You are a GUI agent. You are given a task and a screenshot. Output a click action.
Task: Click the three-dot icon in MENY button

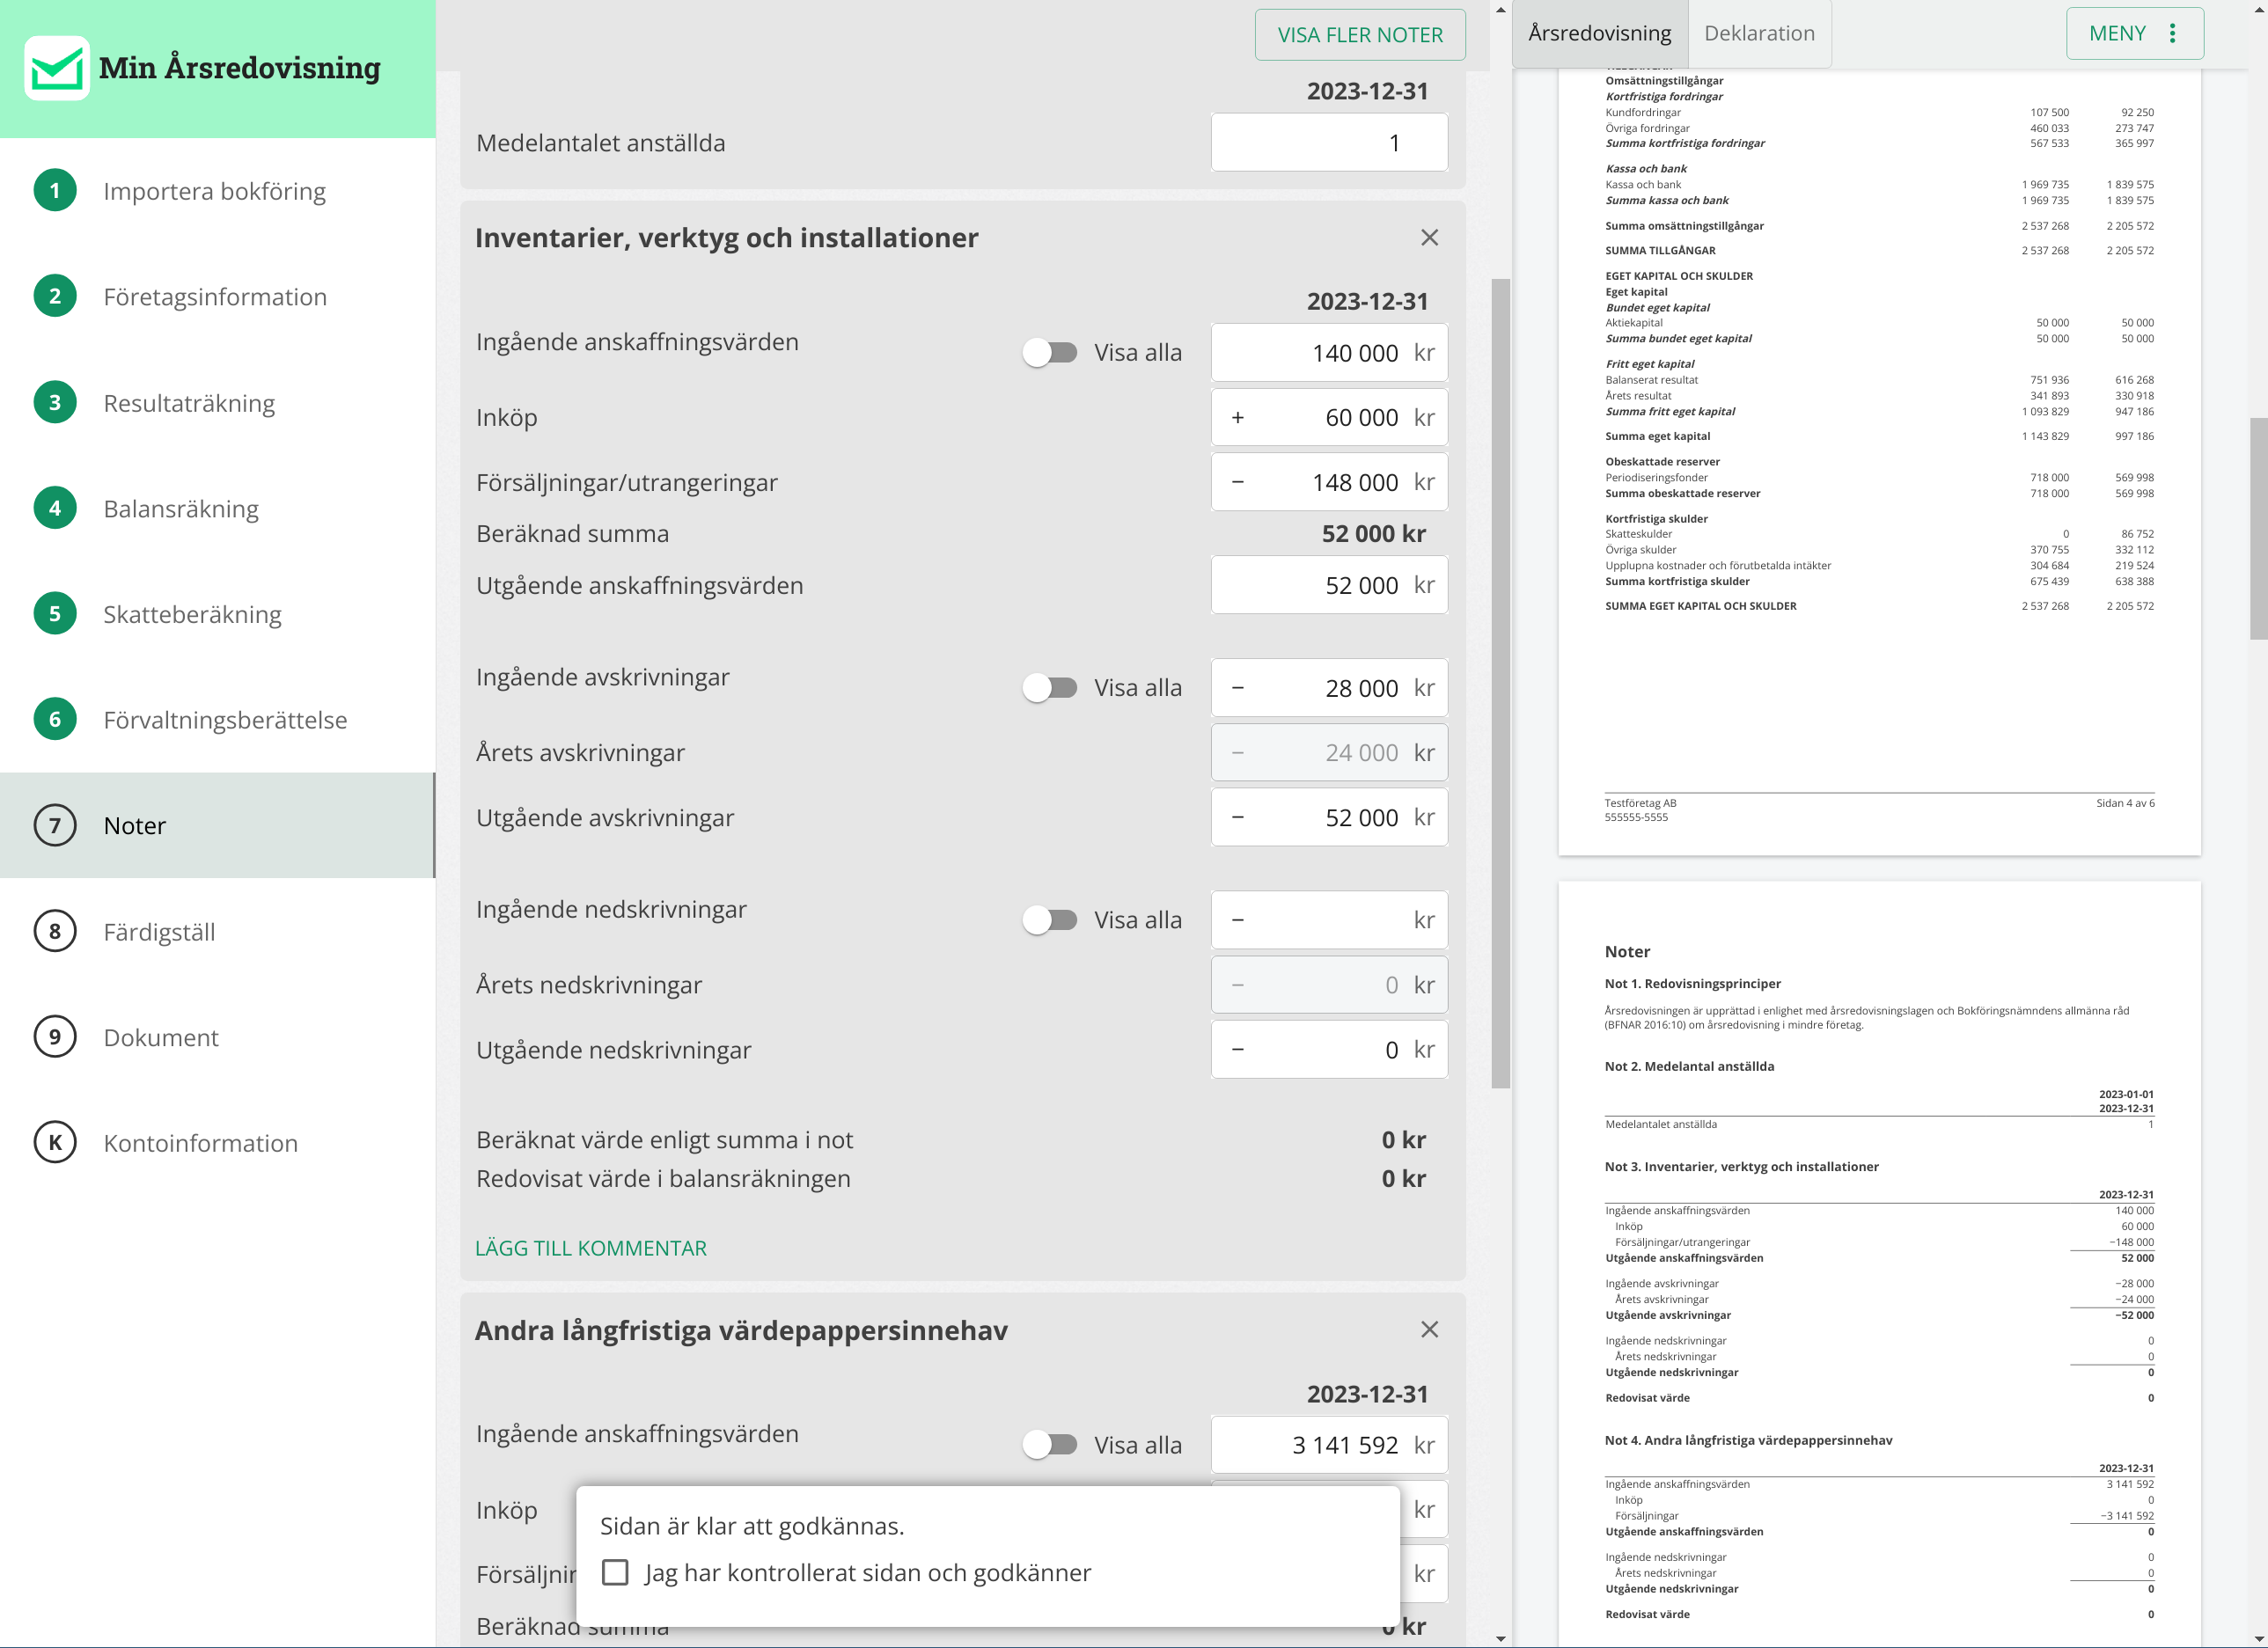2172,34
